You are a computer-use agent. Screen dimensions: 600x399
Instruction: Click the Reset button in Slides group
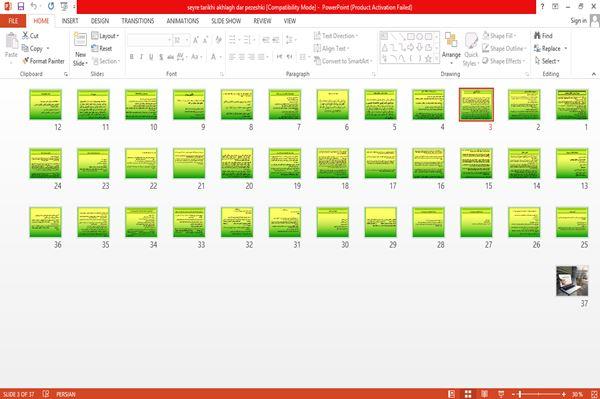(102, 49)
